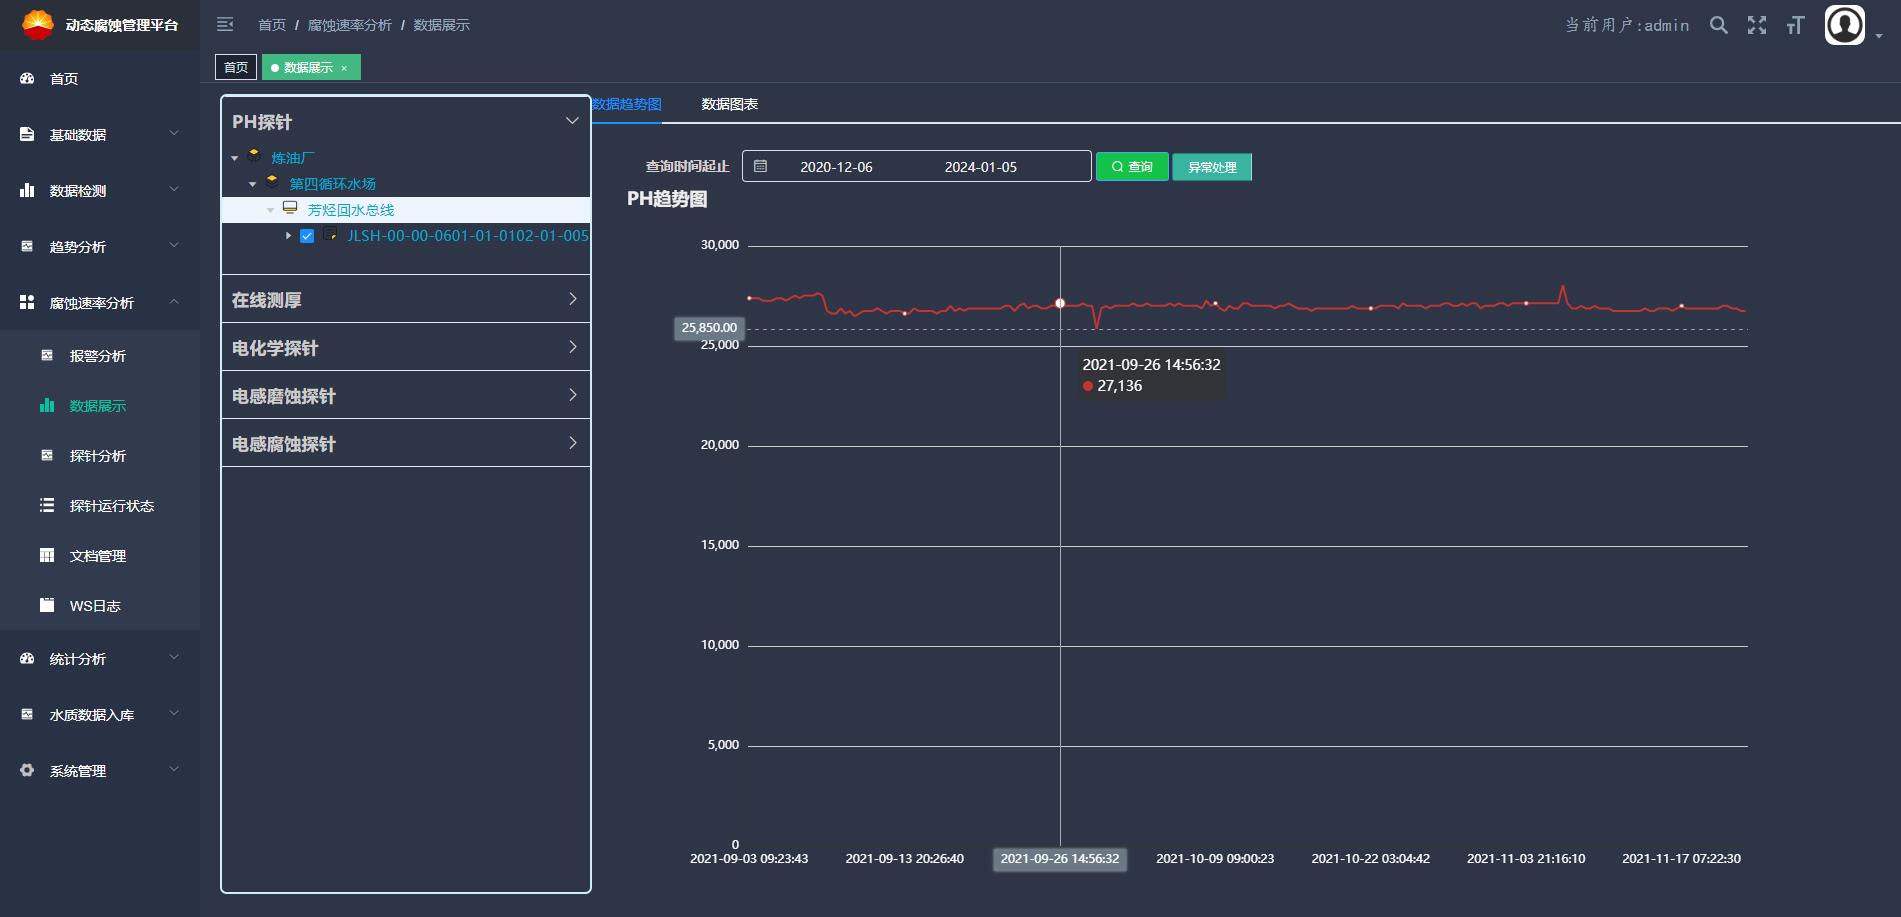The image size is (1901, 917).
Task: Click the PH趋势图 chart title
Action: (667, 199)
